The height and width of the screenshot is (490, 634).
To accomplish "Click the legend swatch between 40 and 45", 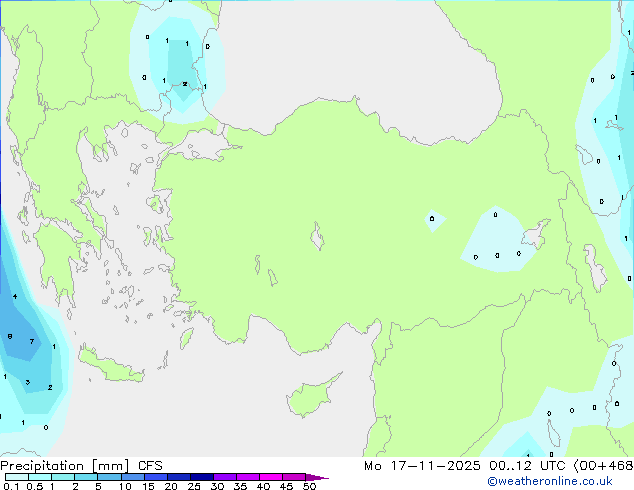I will (x=271, y=477).
